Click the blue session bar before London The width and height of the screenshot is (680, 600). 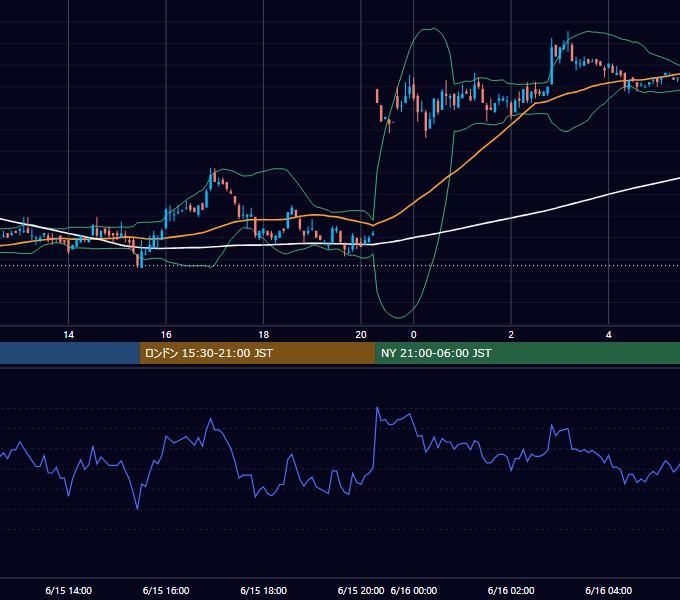coord(69,353)
